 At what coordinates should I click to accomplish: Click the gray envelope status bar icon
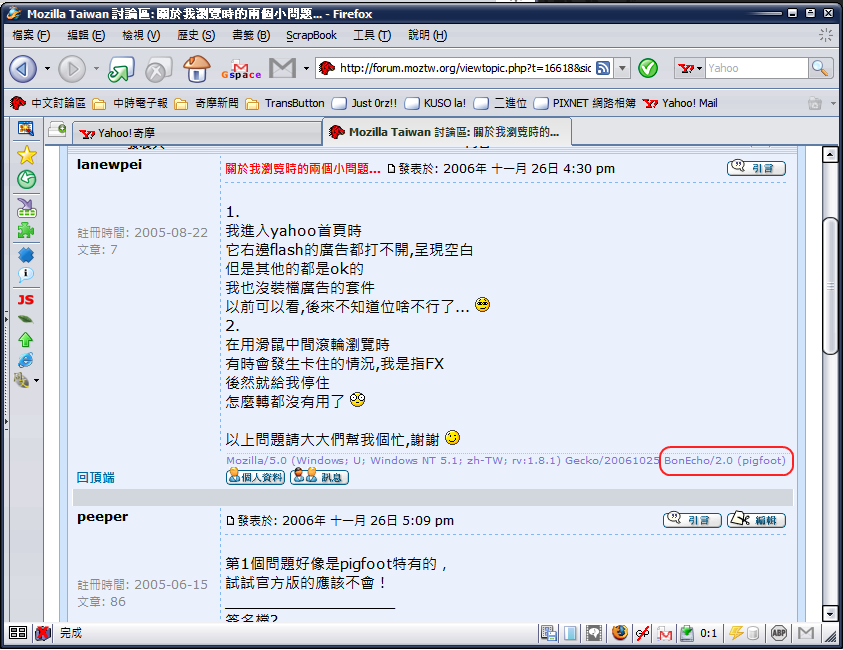click(x=805, y=633)
